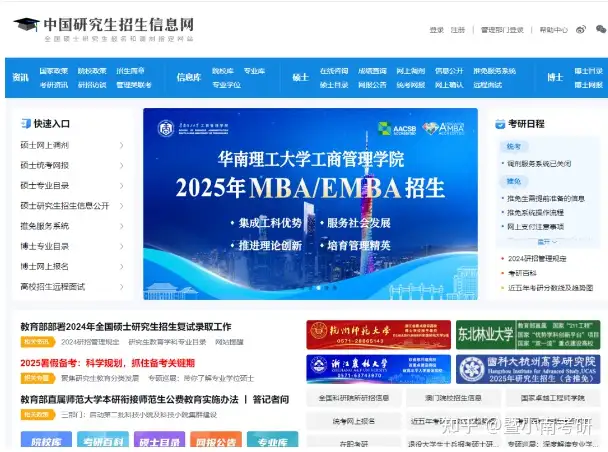The width and height of the screenshot is (608, 452).
Task: Open 研究生教育学科专业目录 sub-link
Action: [167, 342]
